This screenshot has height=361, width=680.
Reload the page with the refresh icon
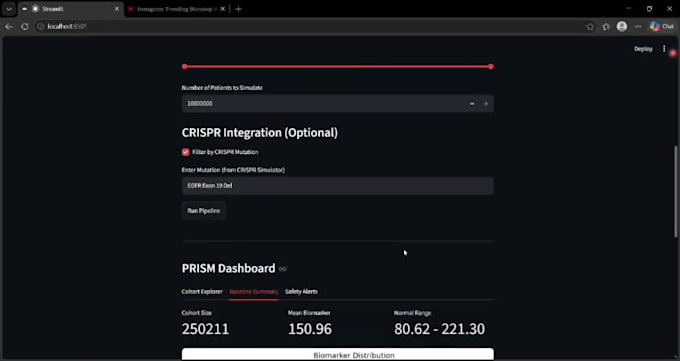coord(25,26)
